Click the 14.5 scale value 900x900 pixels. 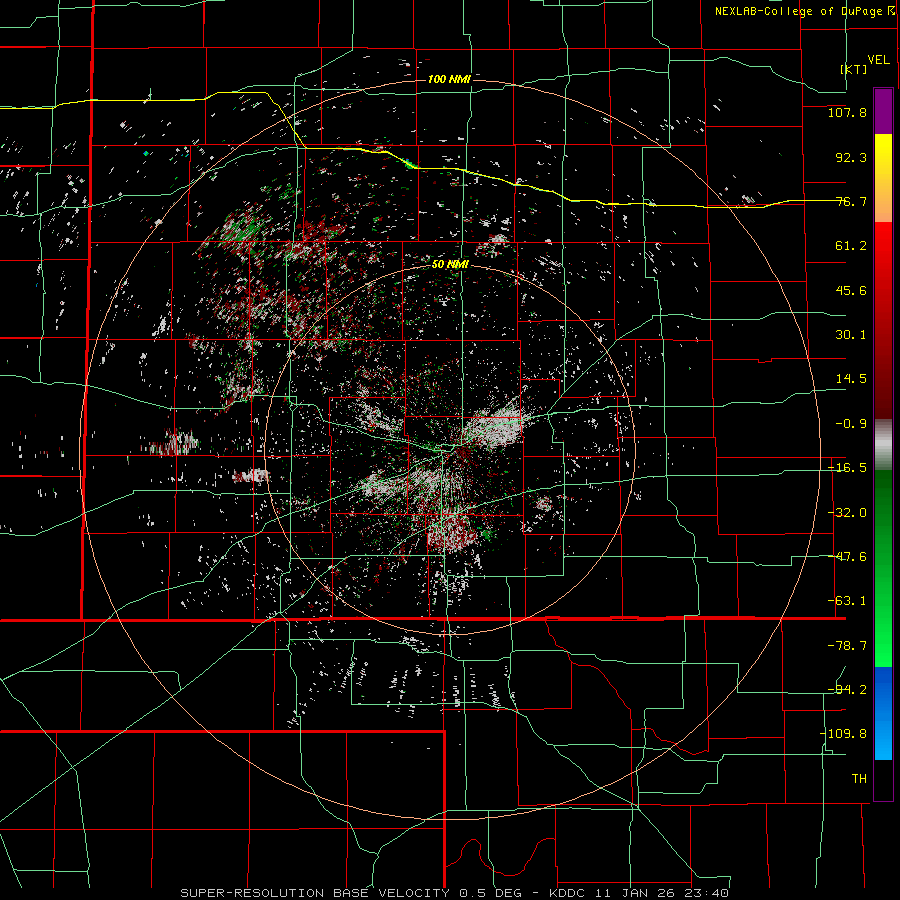click(x=851, y=379)
